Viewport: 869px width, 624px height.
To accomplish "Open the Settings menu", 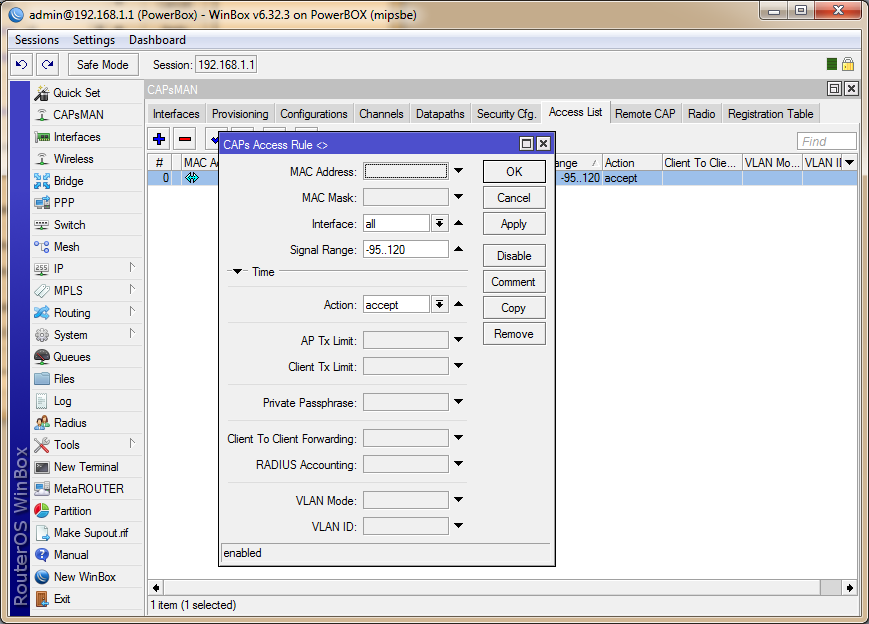I will (x=93, y=40).
